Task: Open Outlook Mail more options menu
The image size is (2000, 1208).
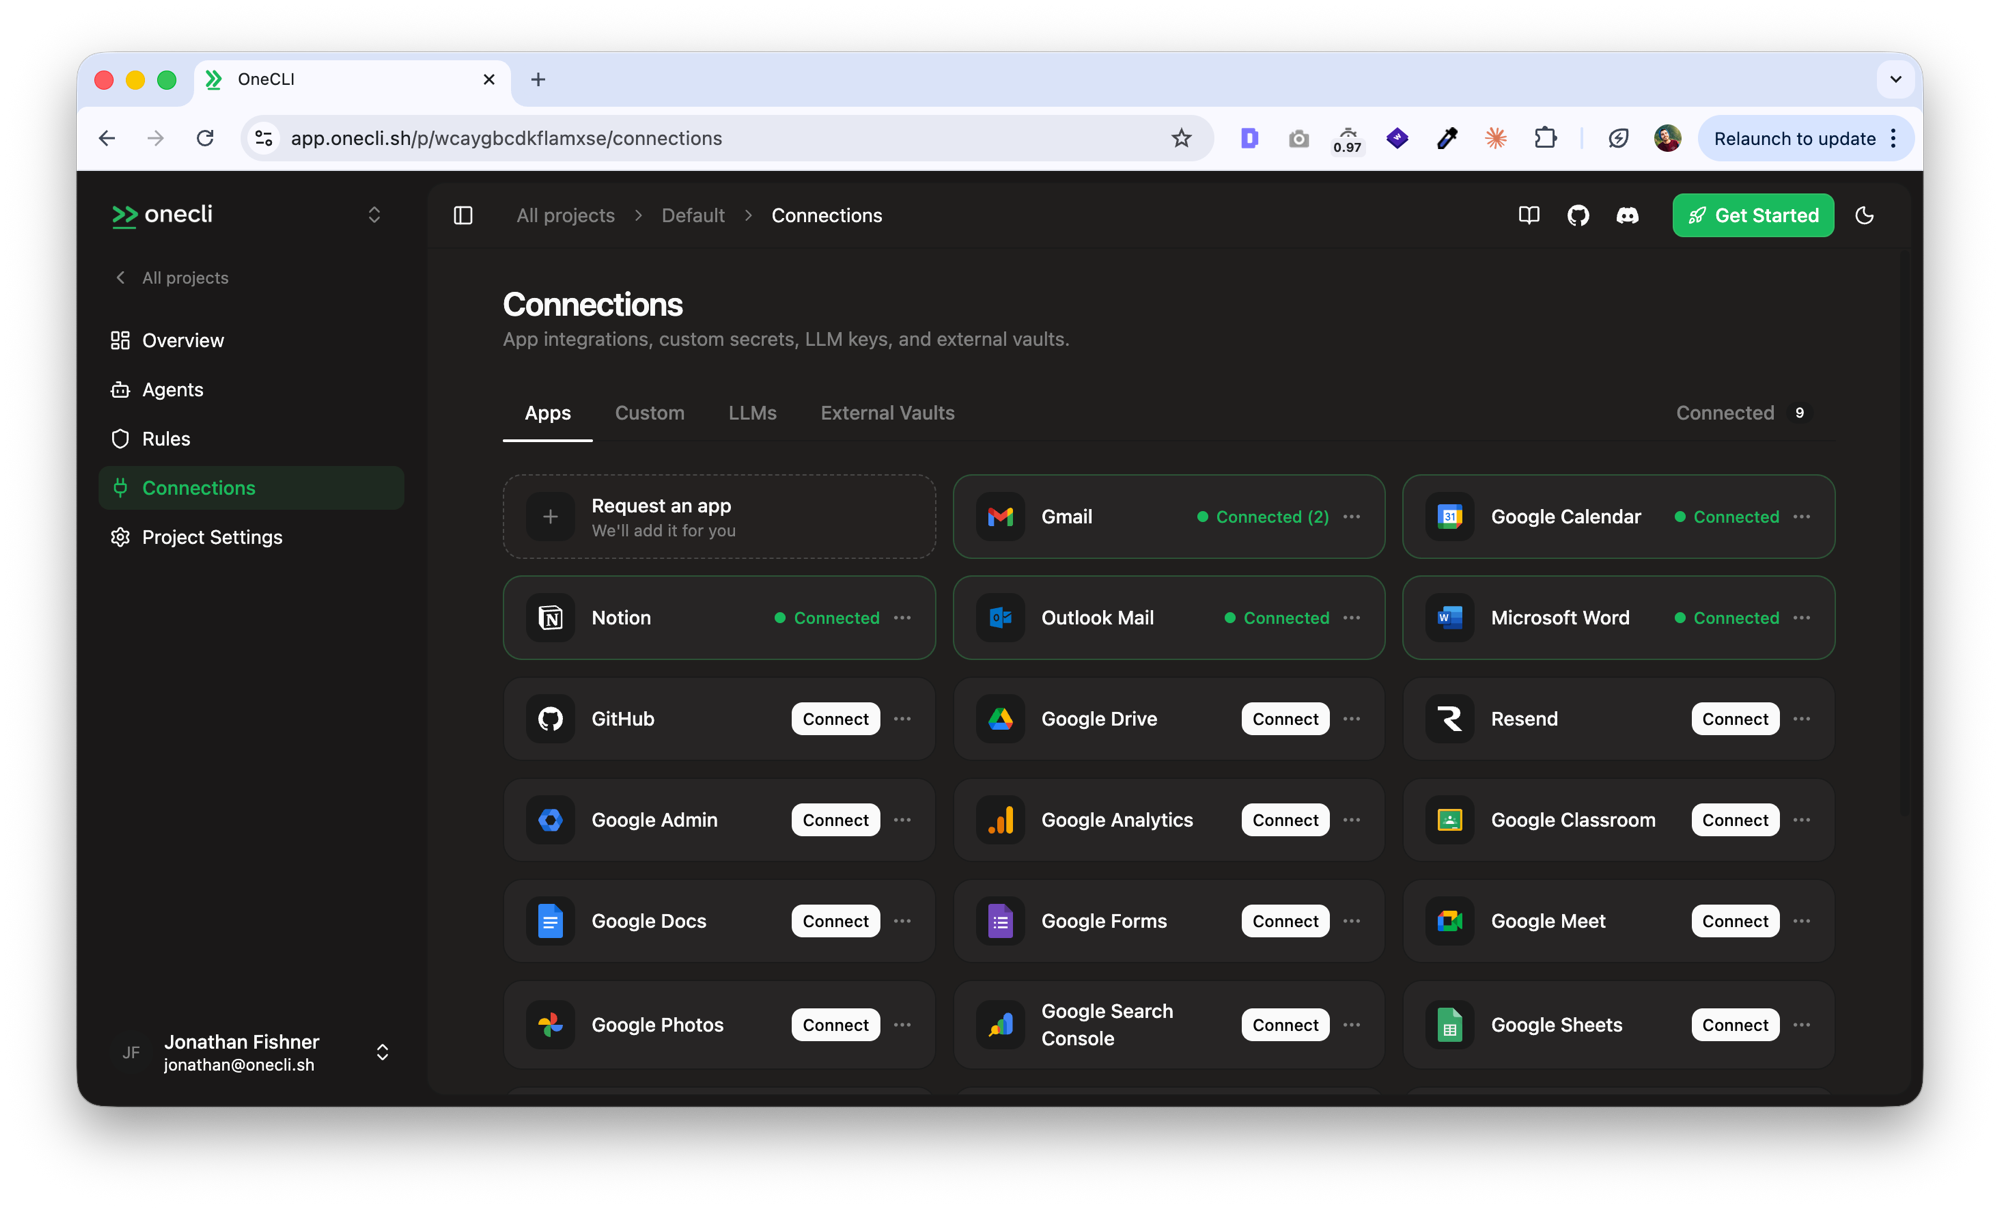Action: click(x=1352, y=618)
